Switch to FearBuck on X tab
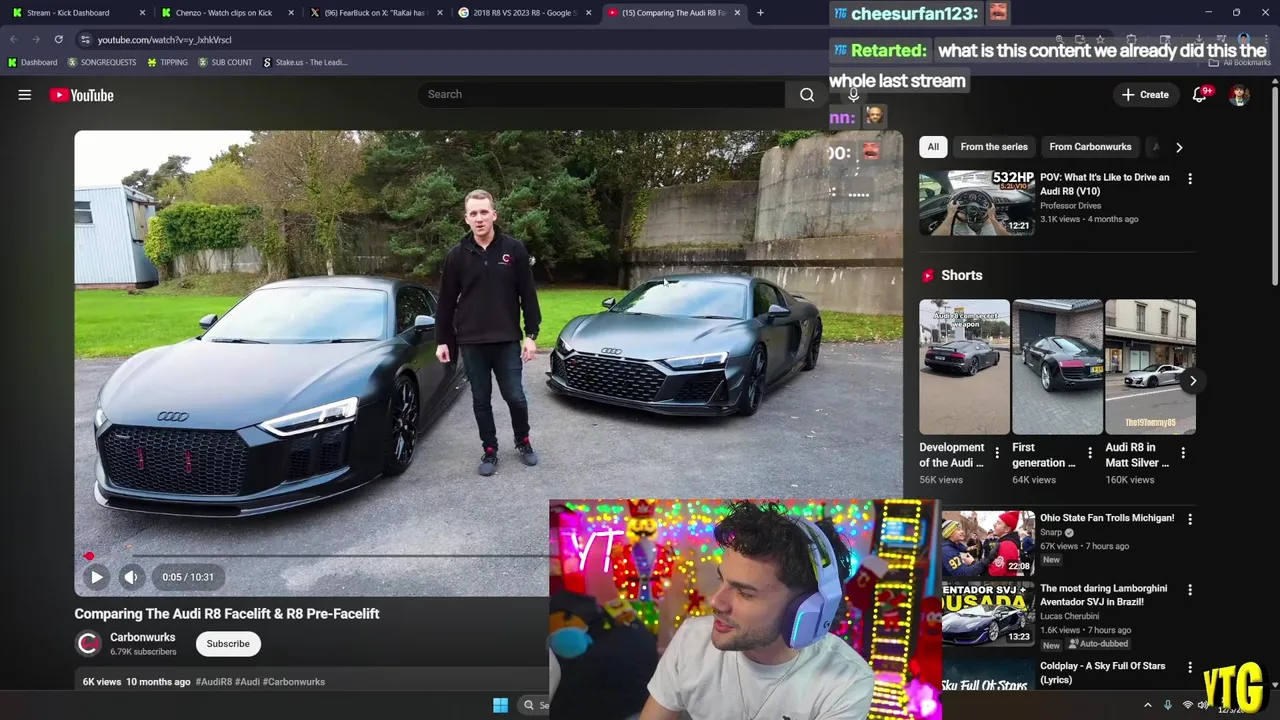The width and height of the screenshot is (1280, 720). [x=374, y=13]
